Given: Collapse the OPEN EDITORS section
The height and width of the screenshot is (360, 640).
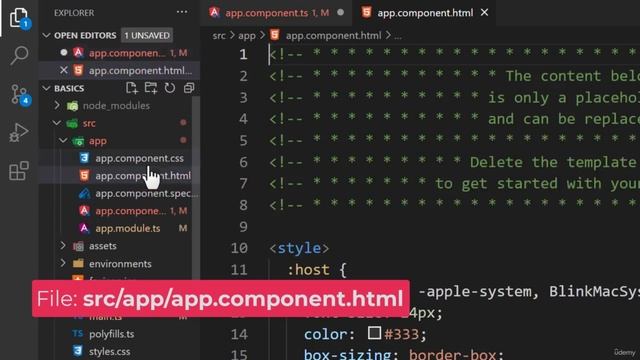Looking at the screenshot, I should [x=47, y=36].
